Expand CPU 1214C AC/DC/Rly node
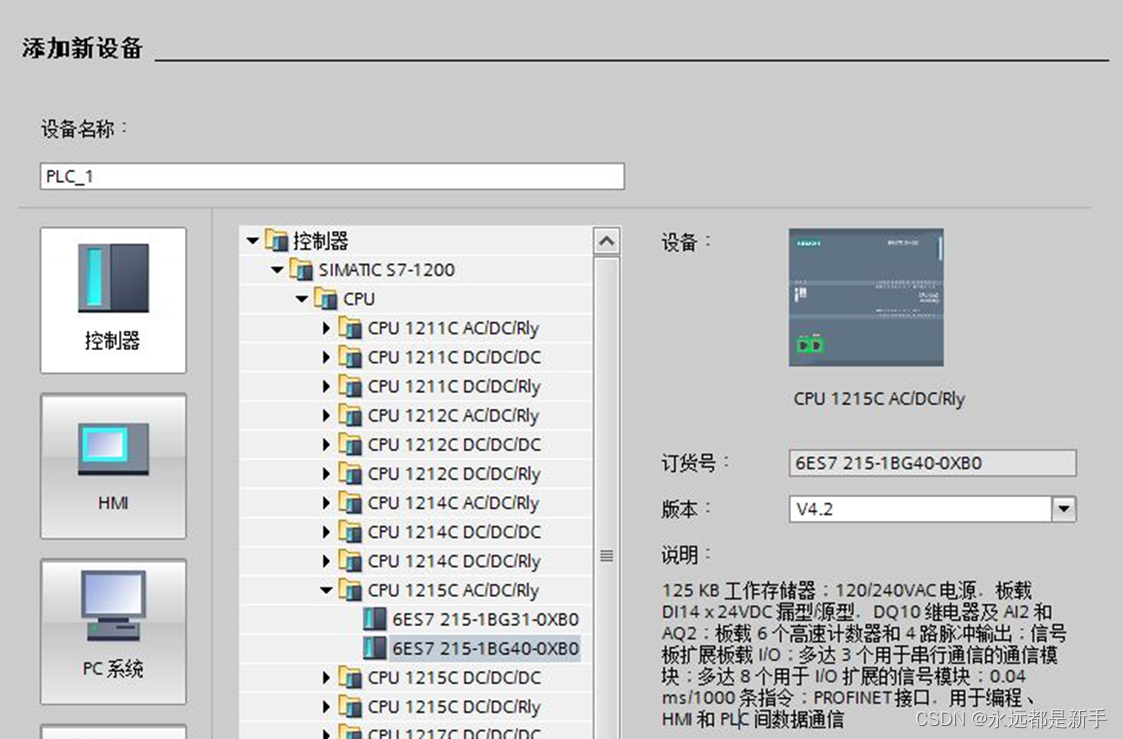 [327, 503]
